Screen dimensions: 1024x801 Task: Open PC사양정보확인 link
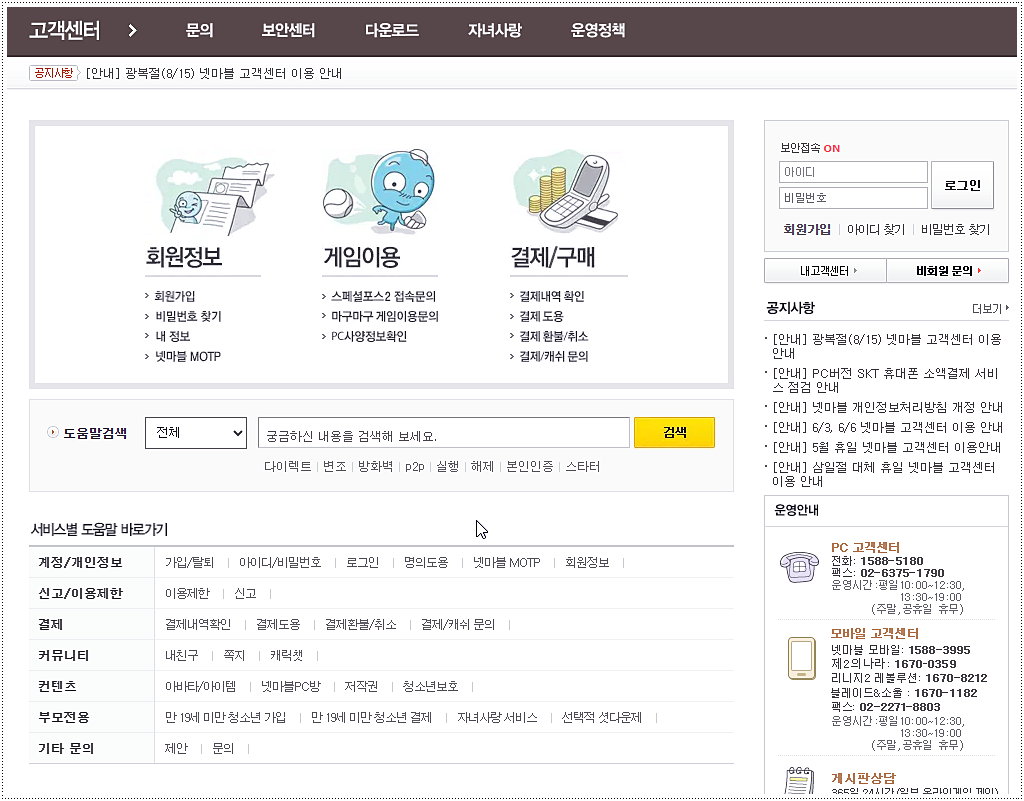tap(368, 336)
